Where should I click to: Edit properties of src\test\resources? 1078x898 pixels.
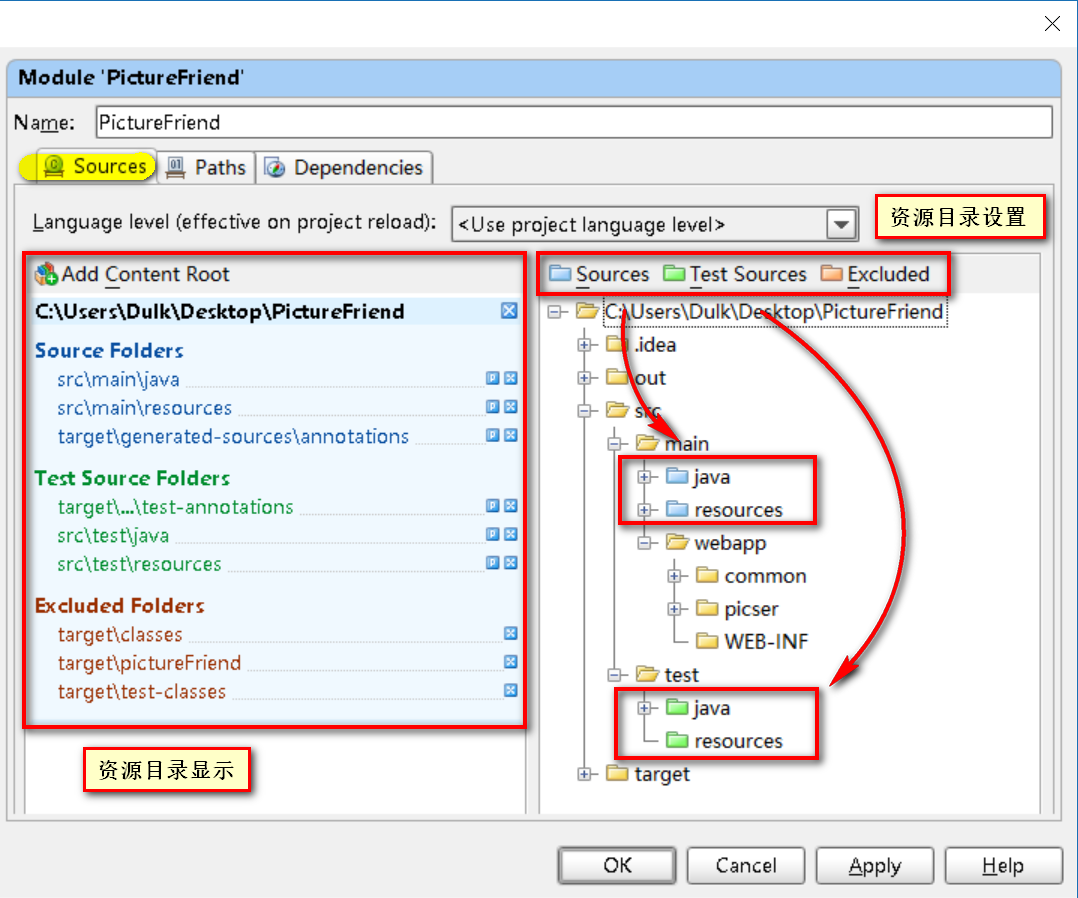(492, 562)
